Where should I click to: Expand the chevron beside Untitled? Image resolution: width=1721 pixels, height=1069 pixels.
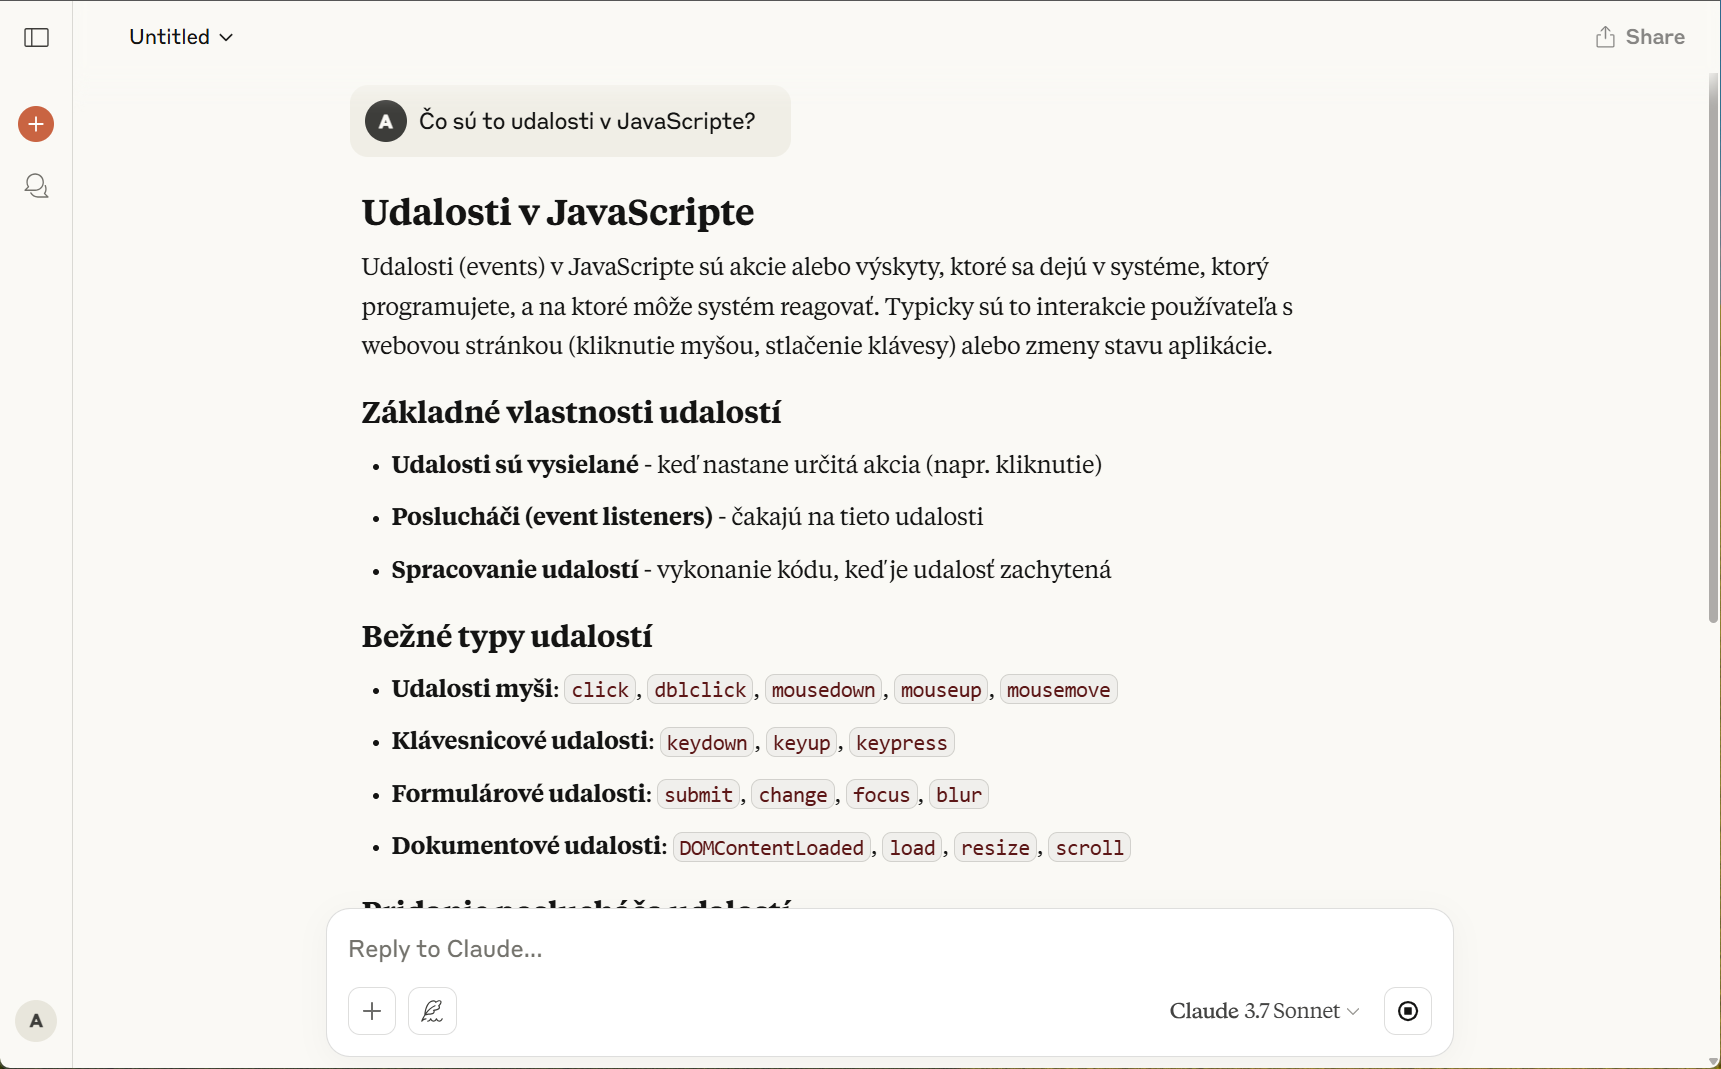coord(227,37)
